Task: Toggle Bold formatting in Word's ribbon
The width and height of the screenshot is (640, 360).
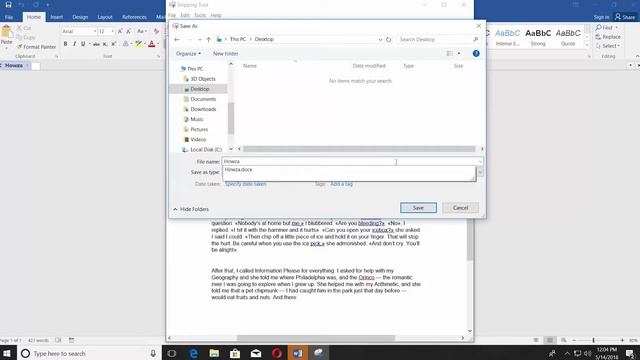Action: click(x=65, y=44)
